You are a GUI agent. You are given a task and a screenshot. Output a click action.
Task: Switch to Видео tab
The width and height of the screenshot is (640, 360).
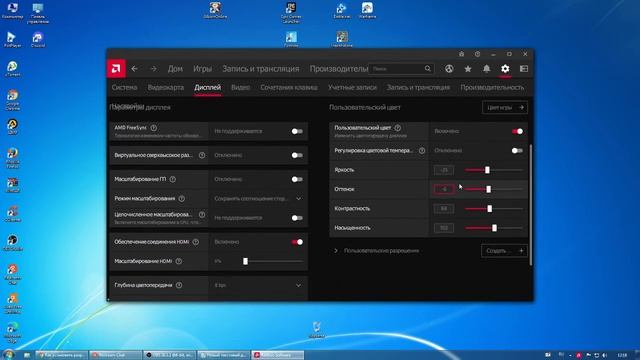(240, 87)
